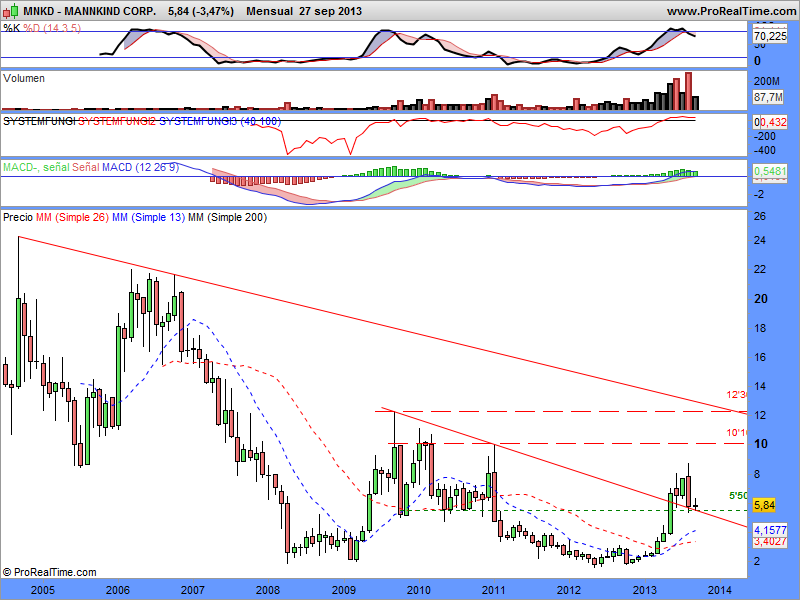Image resolution: width=800 pixels, height=600 pixels.
Task: Select the blue SYSTEMFUNGI3 (40 100) label
Action: tap(220, 121)
